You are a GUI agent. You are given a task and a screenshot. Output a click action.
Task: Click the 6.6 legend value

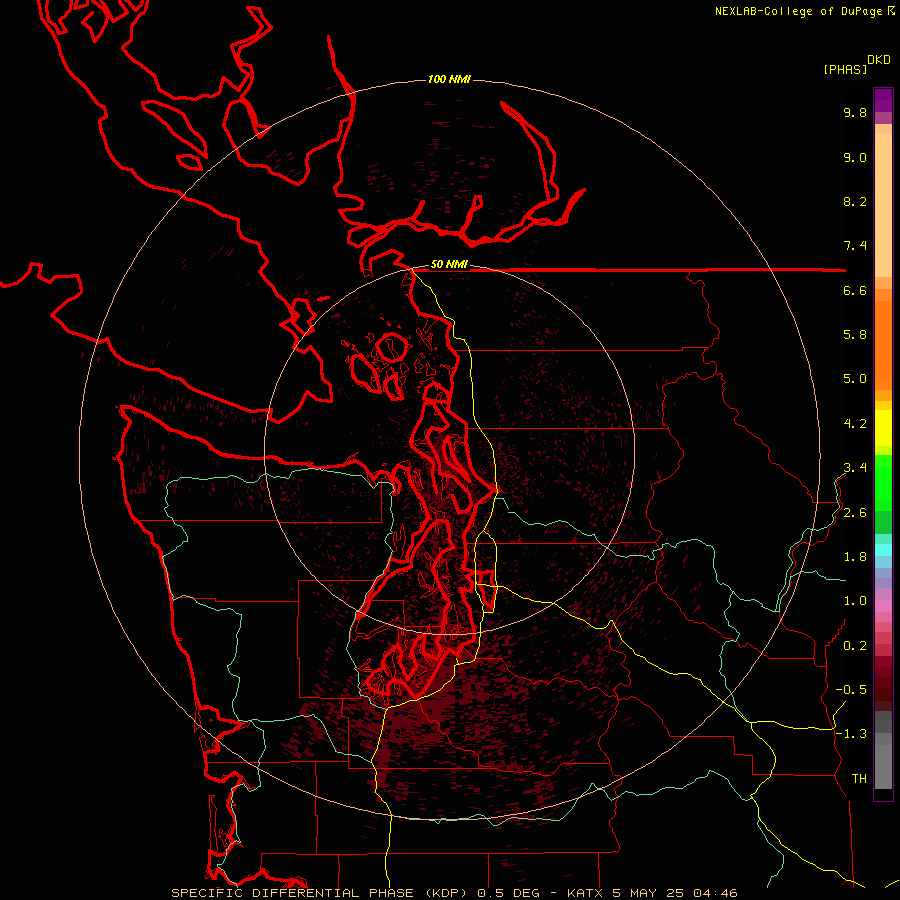click(x=855, y=290)
